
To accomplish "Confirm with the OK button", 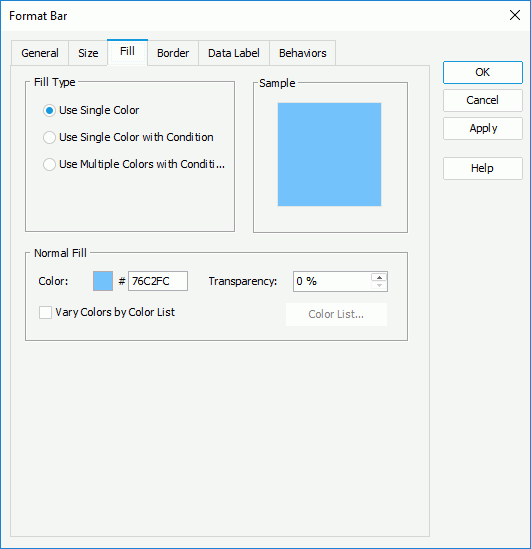I will (483, 72).
